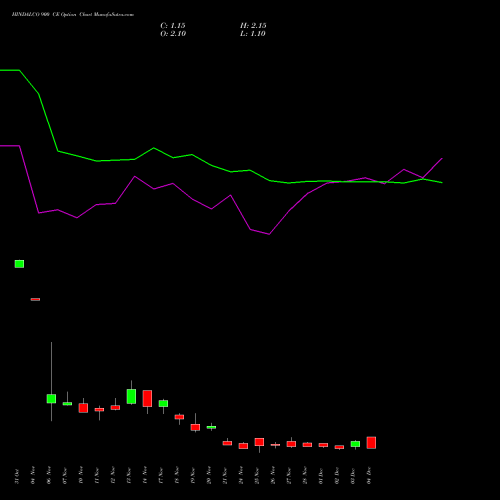This screenshot has height=500, width=500.
Task: Select the red candle for 01 Dec
Action: [x=323, y=445]
